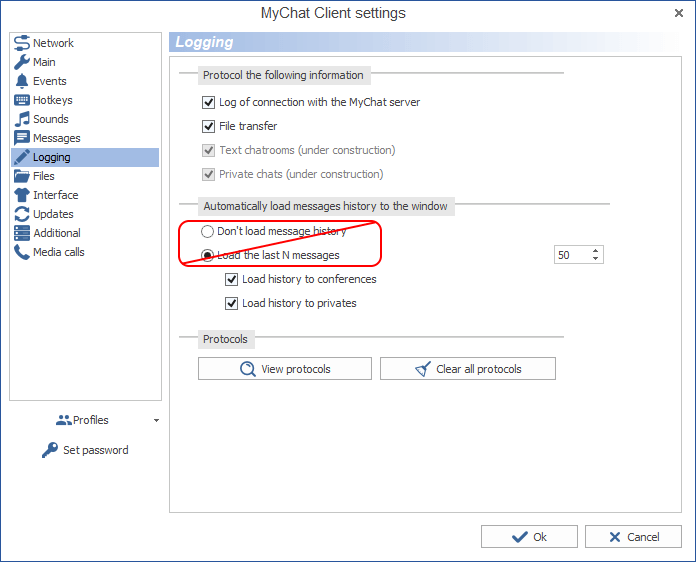
Task: Click the magnifier icon in View protocols
Action: point(248,369)
